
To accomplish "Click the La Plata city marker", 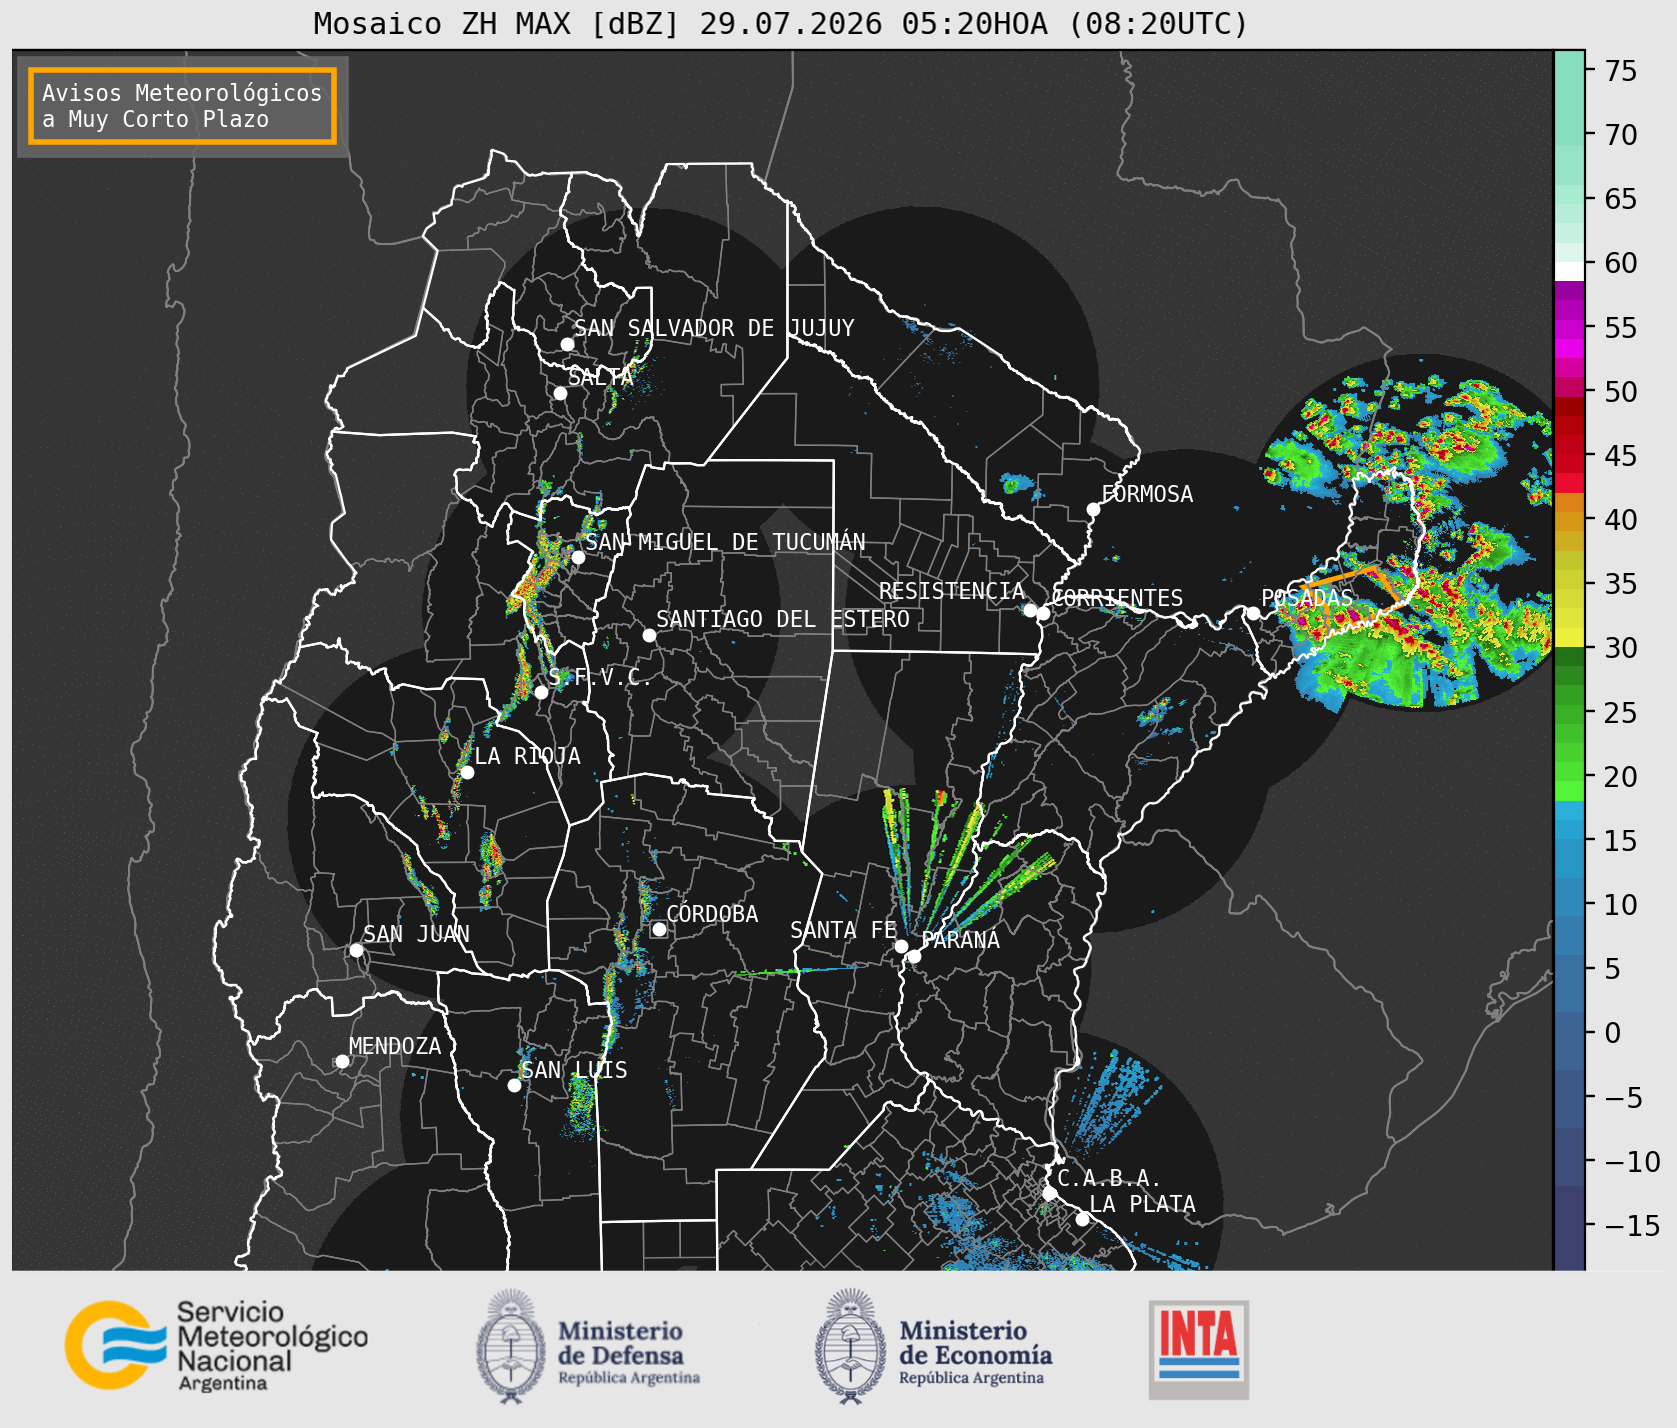I will [x=1082, y=1219].
